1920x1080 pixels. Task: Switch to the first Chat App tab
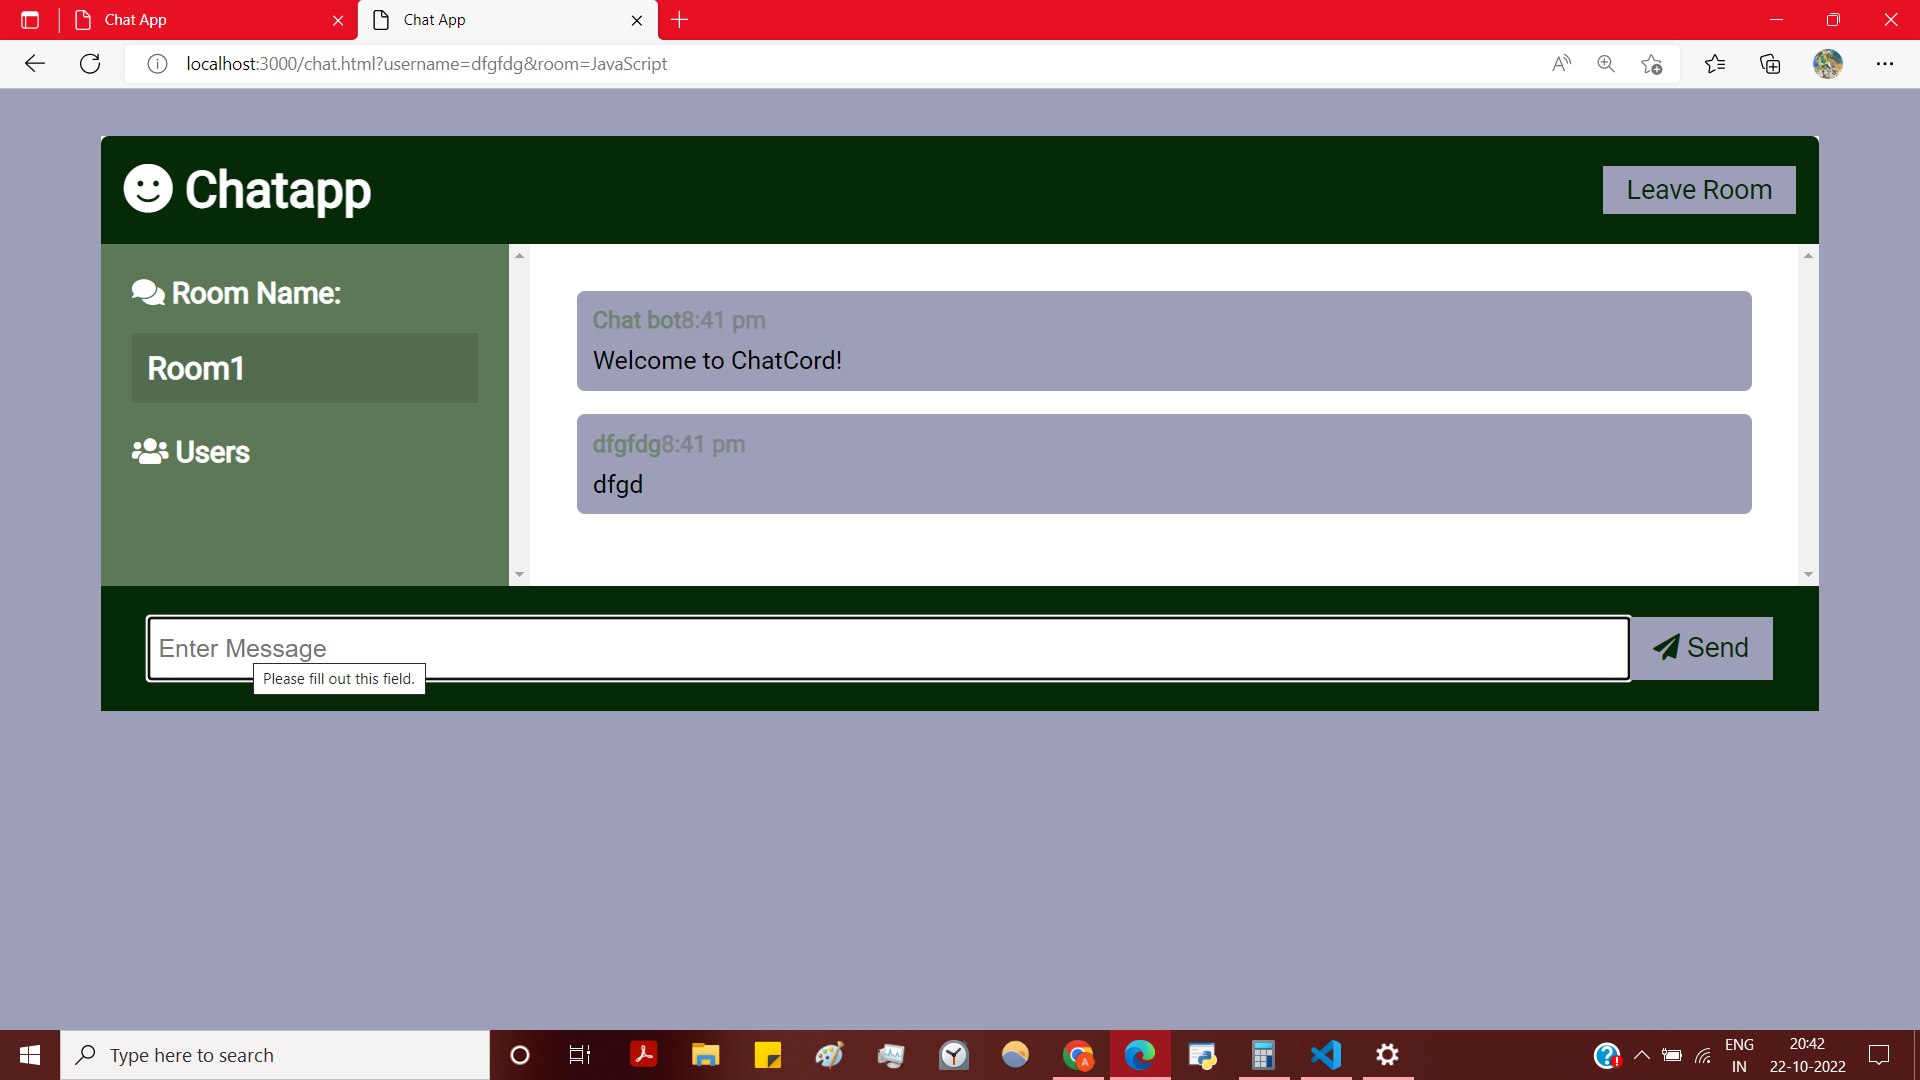[x=200, y=20]
